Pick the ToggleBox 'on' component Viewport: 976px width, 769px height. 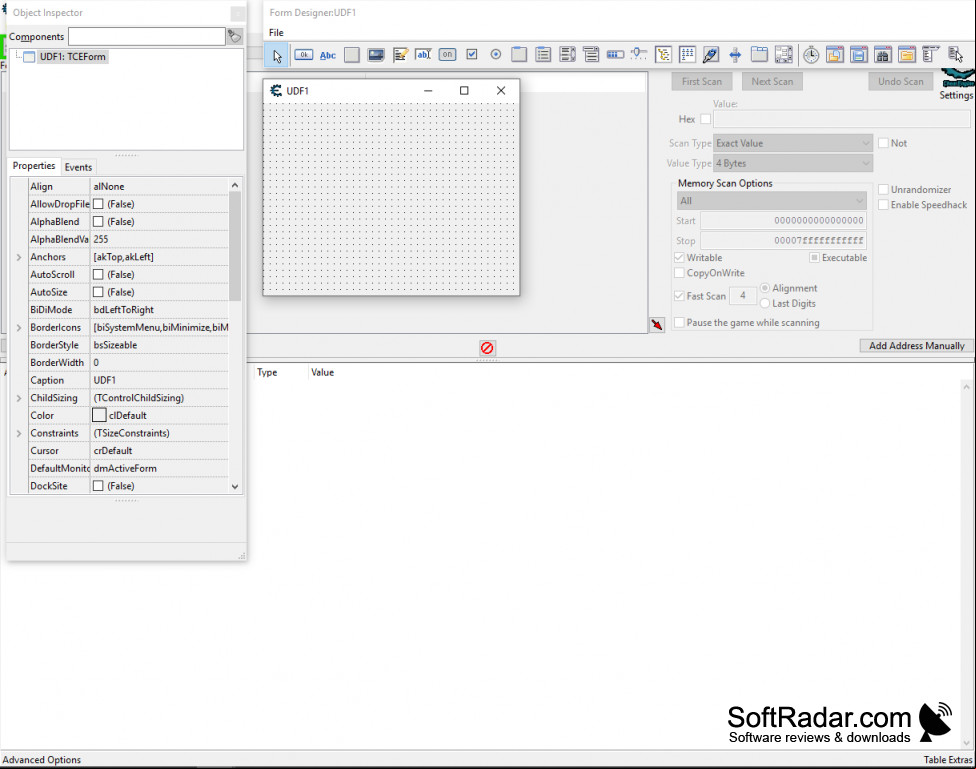(x=447, y=55)
